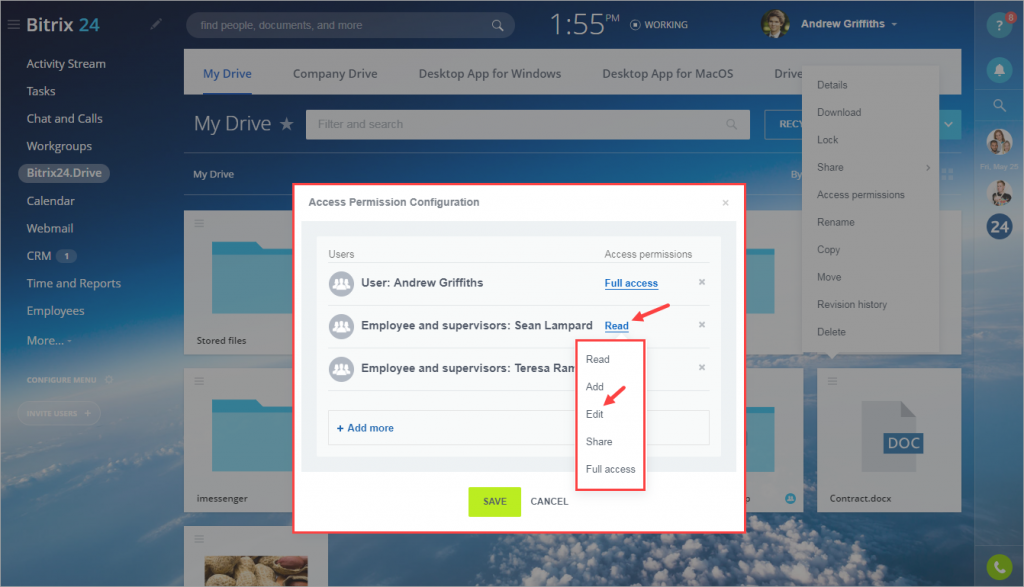Switch to the Company Drive tab
The height and width of the screenshot is (587, 1024).
(x=335, y=74)
